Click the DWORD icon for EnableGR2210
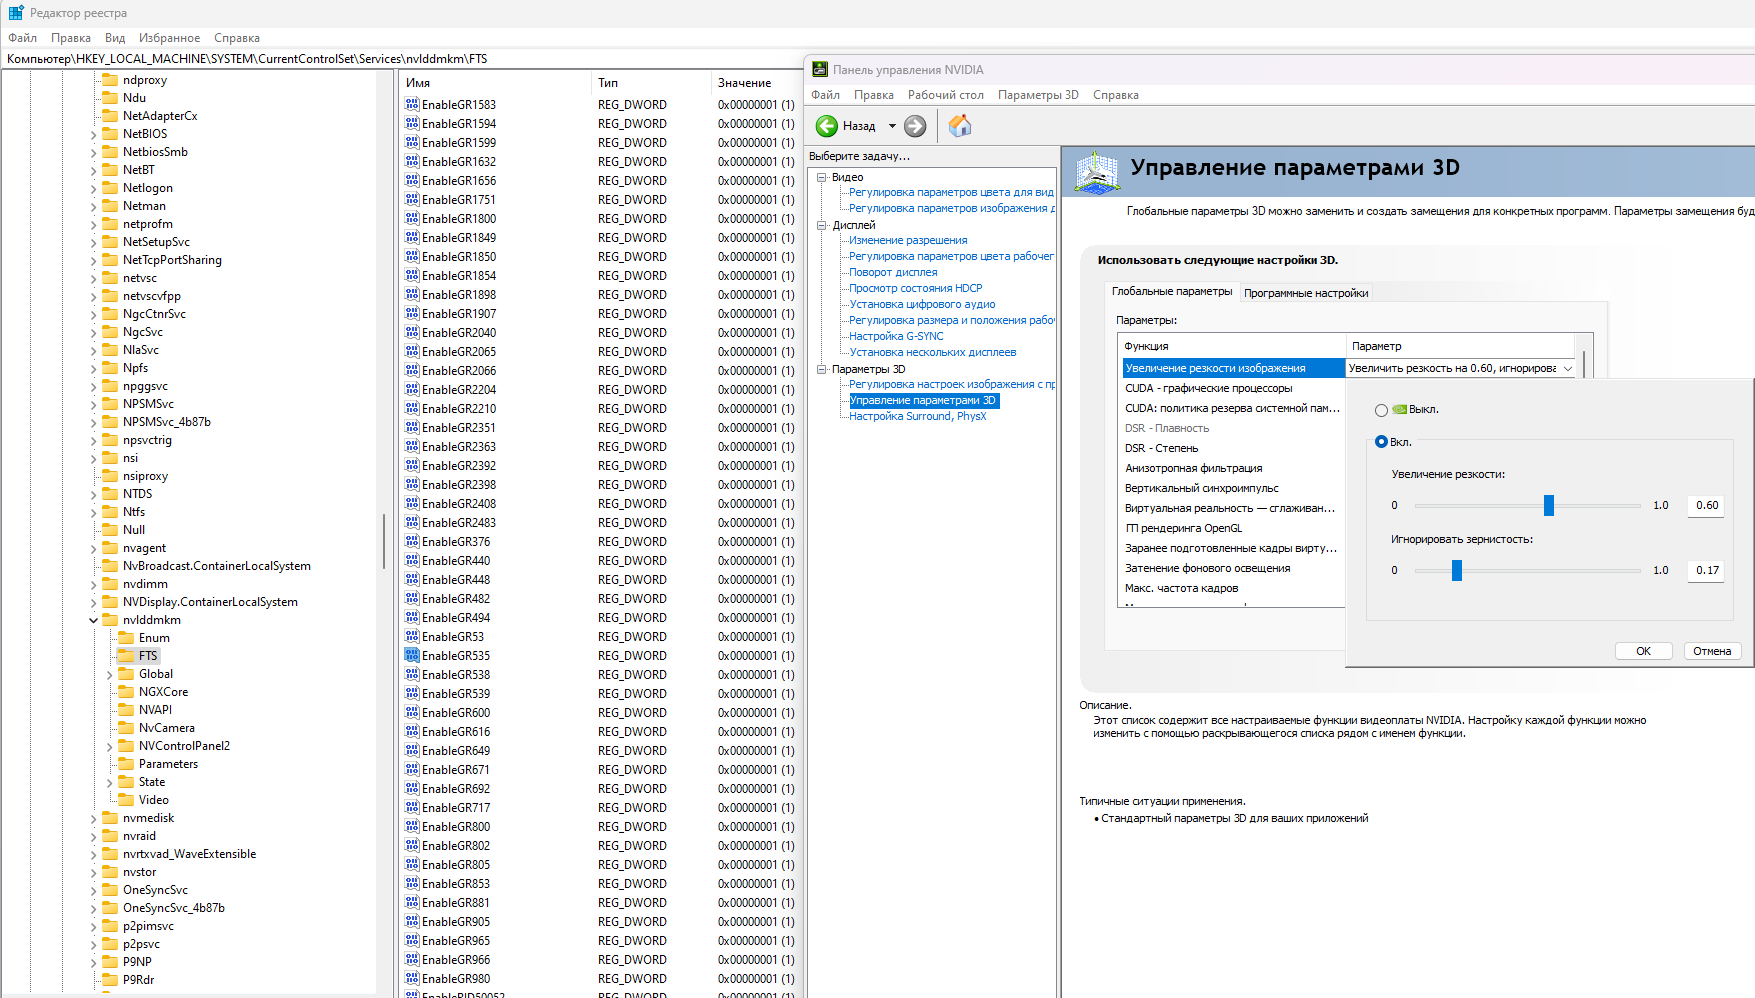Screen dimensions: 1755x998 click(x=412, y=408)
